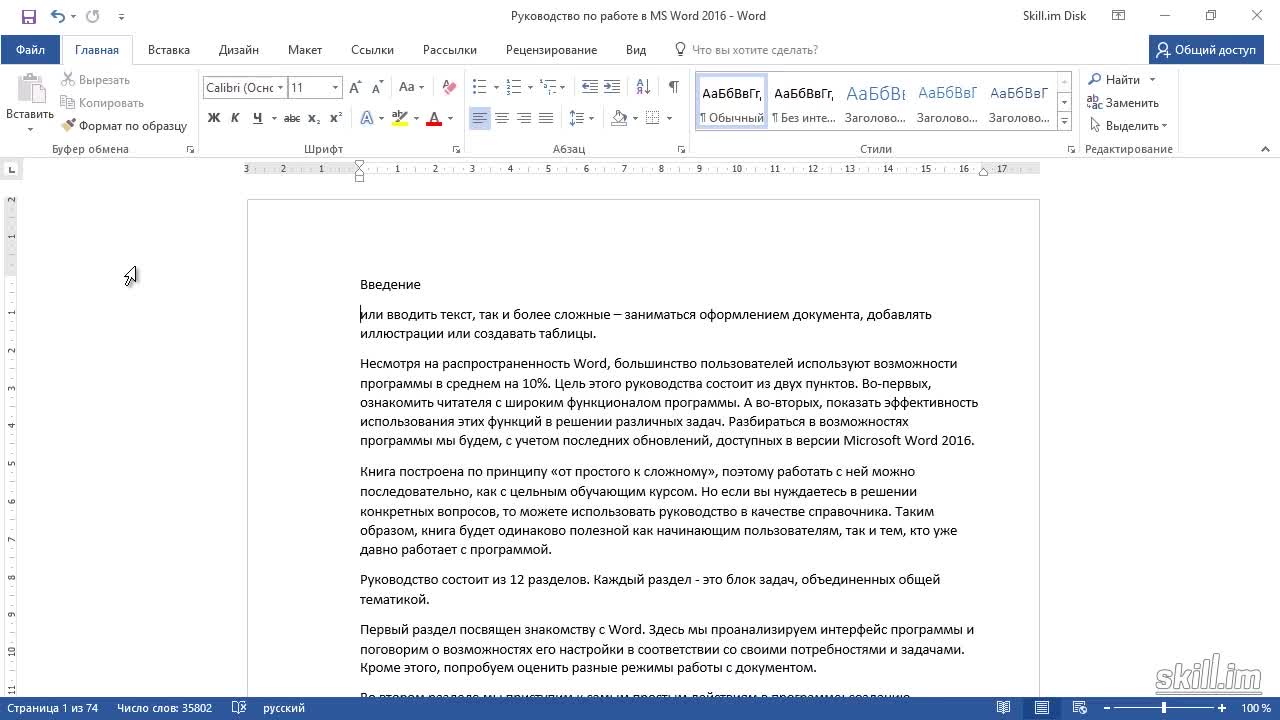Expand the styles gallery (more arrow)
This screenshot has width=1280, height=720.
pyautogui.click(x=1064, y=122)
